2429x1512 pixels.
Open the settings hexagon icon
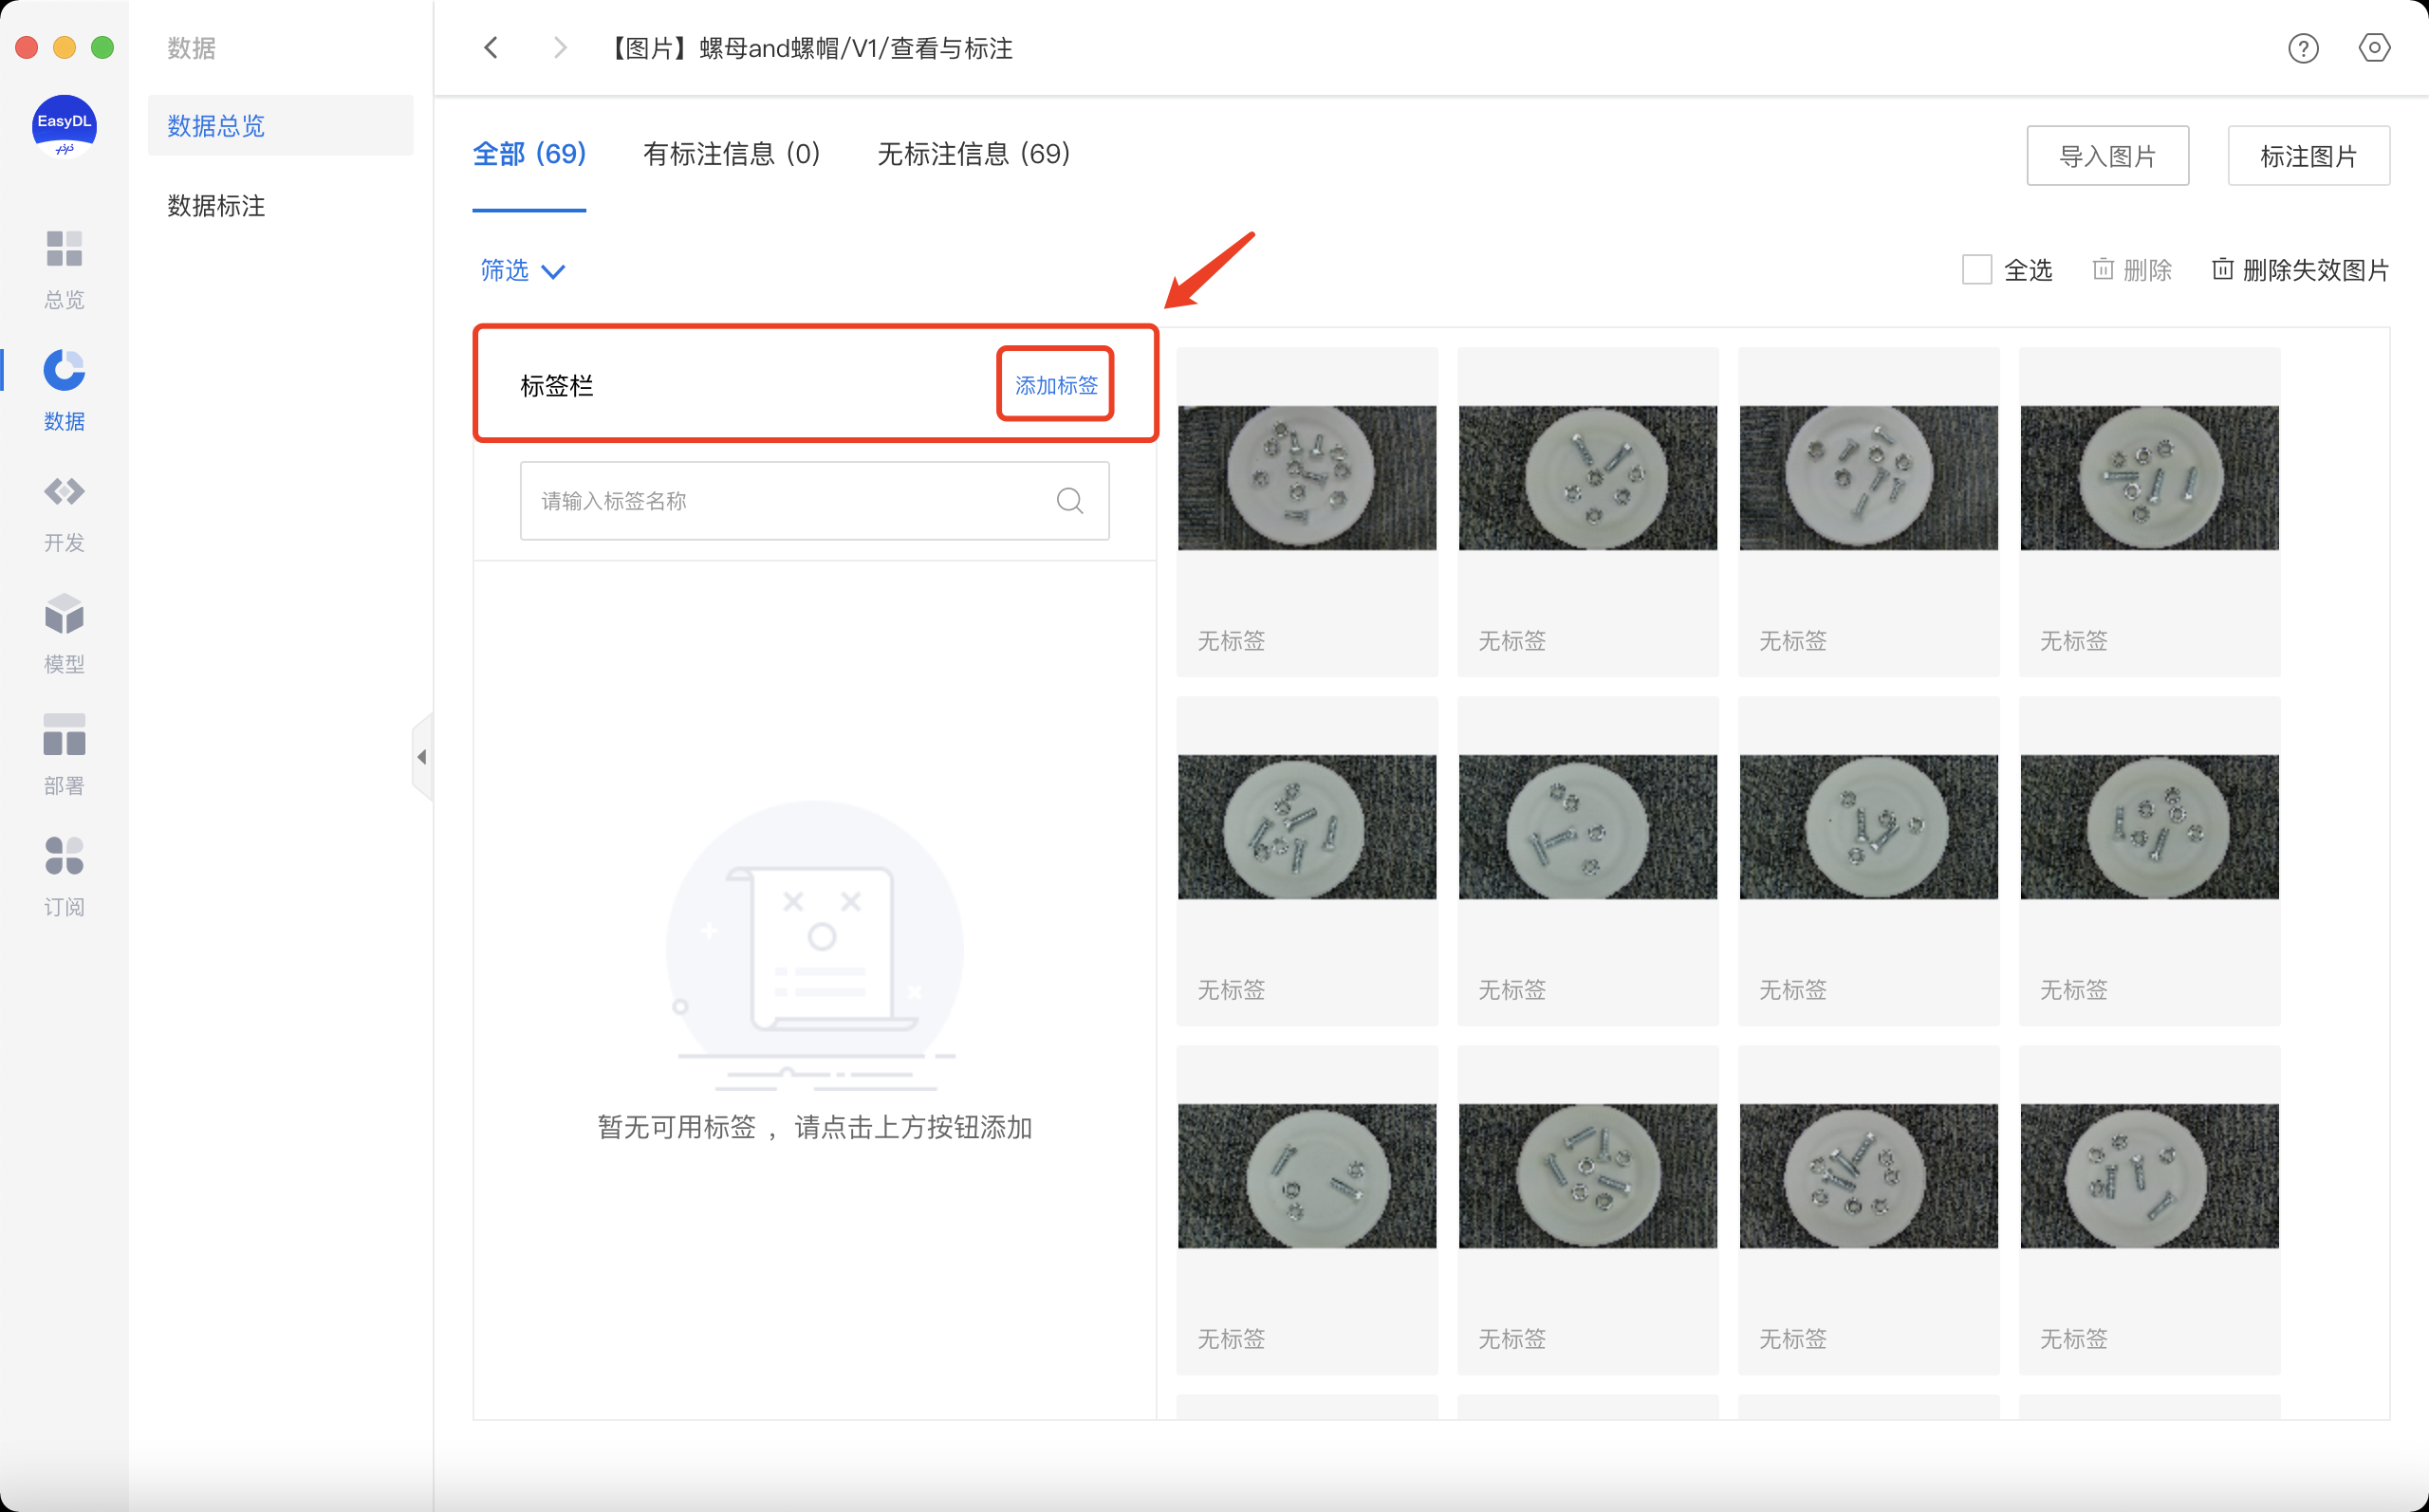2374,47
